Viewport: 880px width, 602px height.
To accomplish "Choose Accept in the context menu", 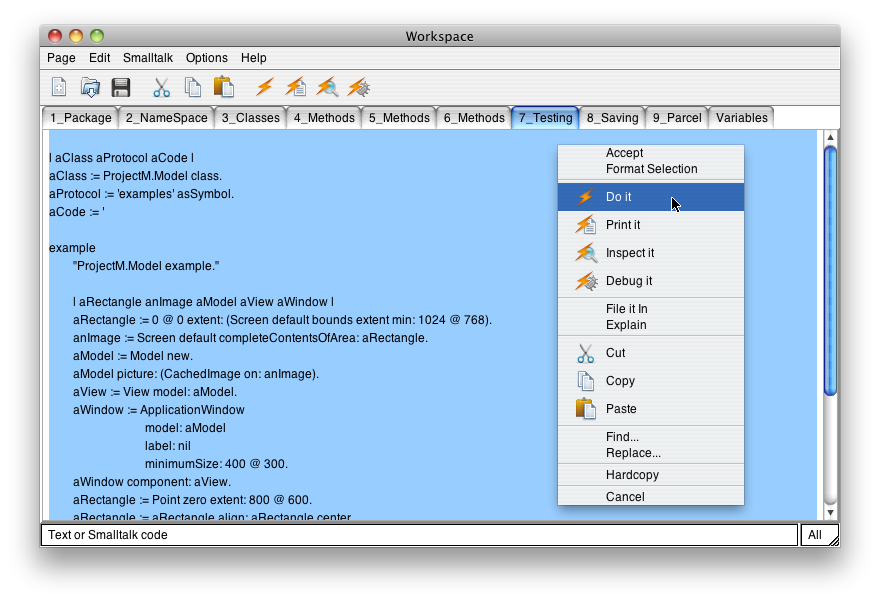I will (651, 153).
